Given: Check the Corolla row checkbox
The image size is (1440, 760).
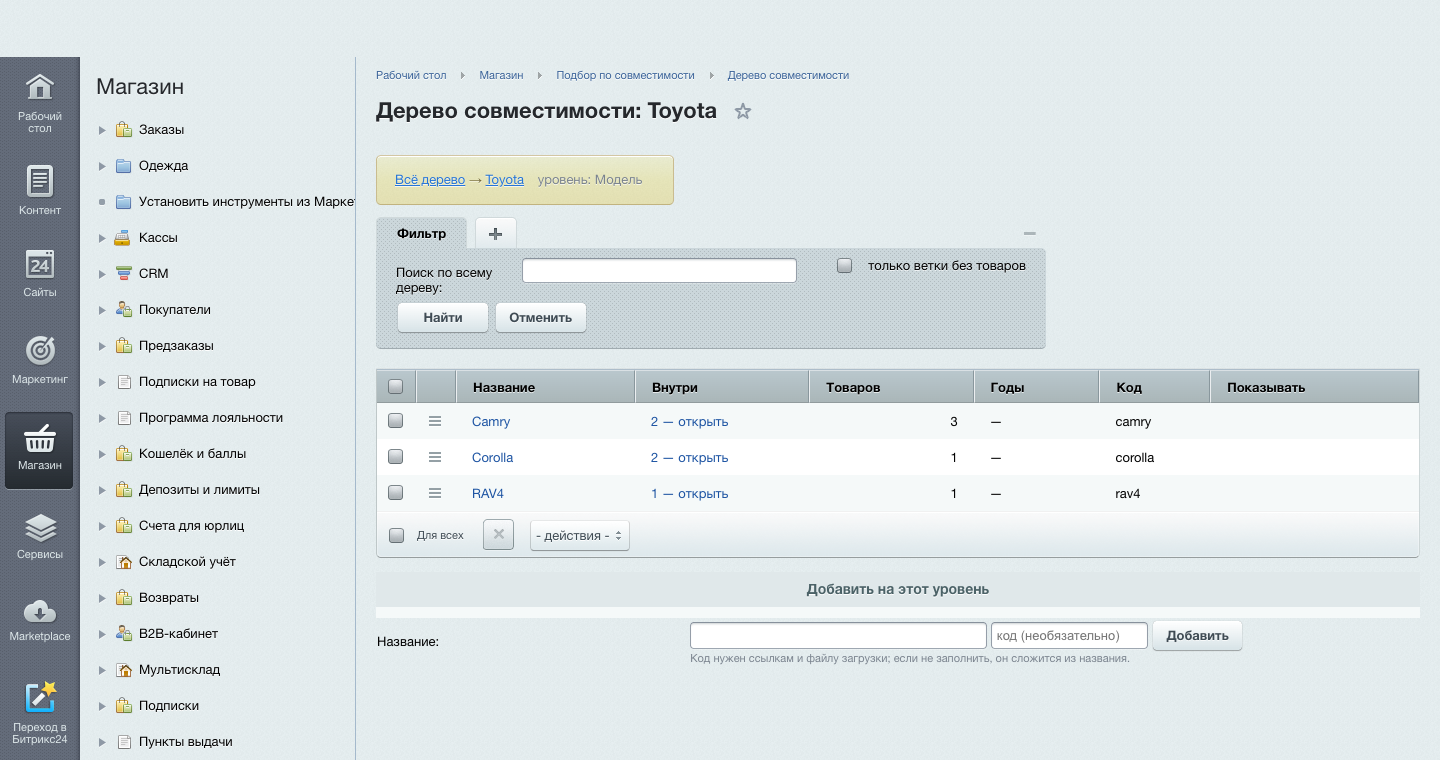Looking at the screenshot, I should click(395, 457).
